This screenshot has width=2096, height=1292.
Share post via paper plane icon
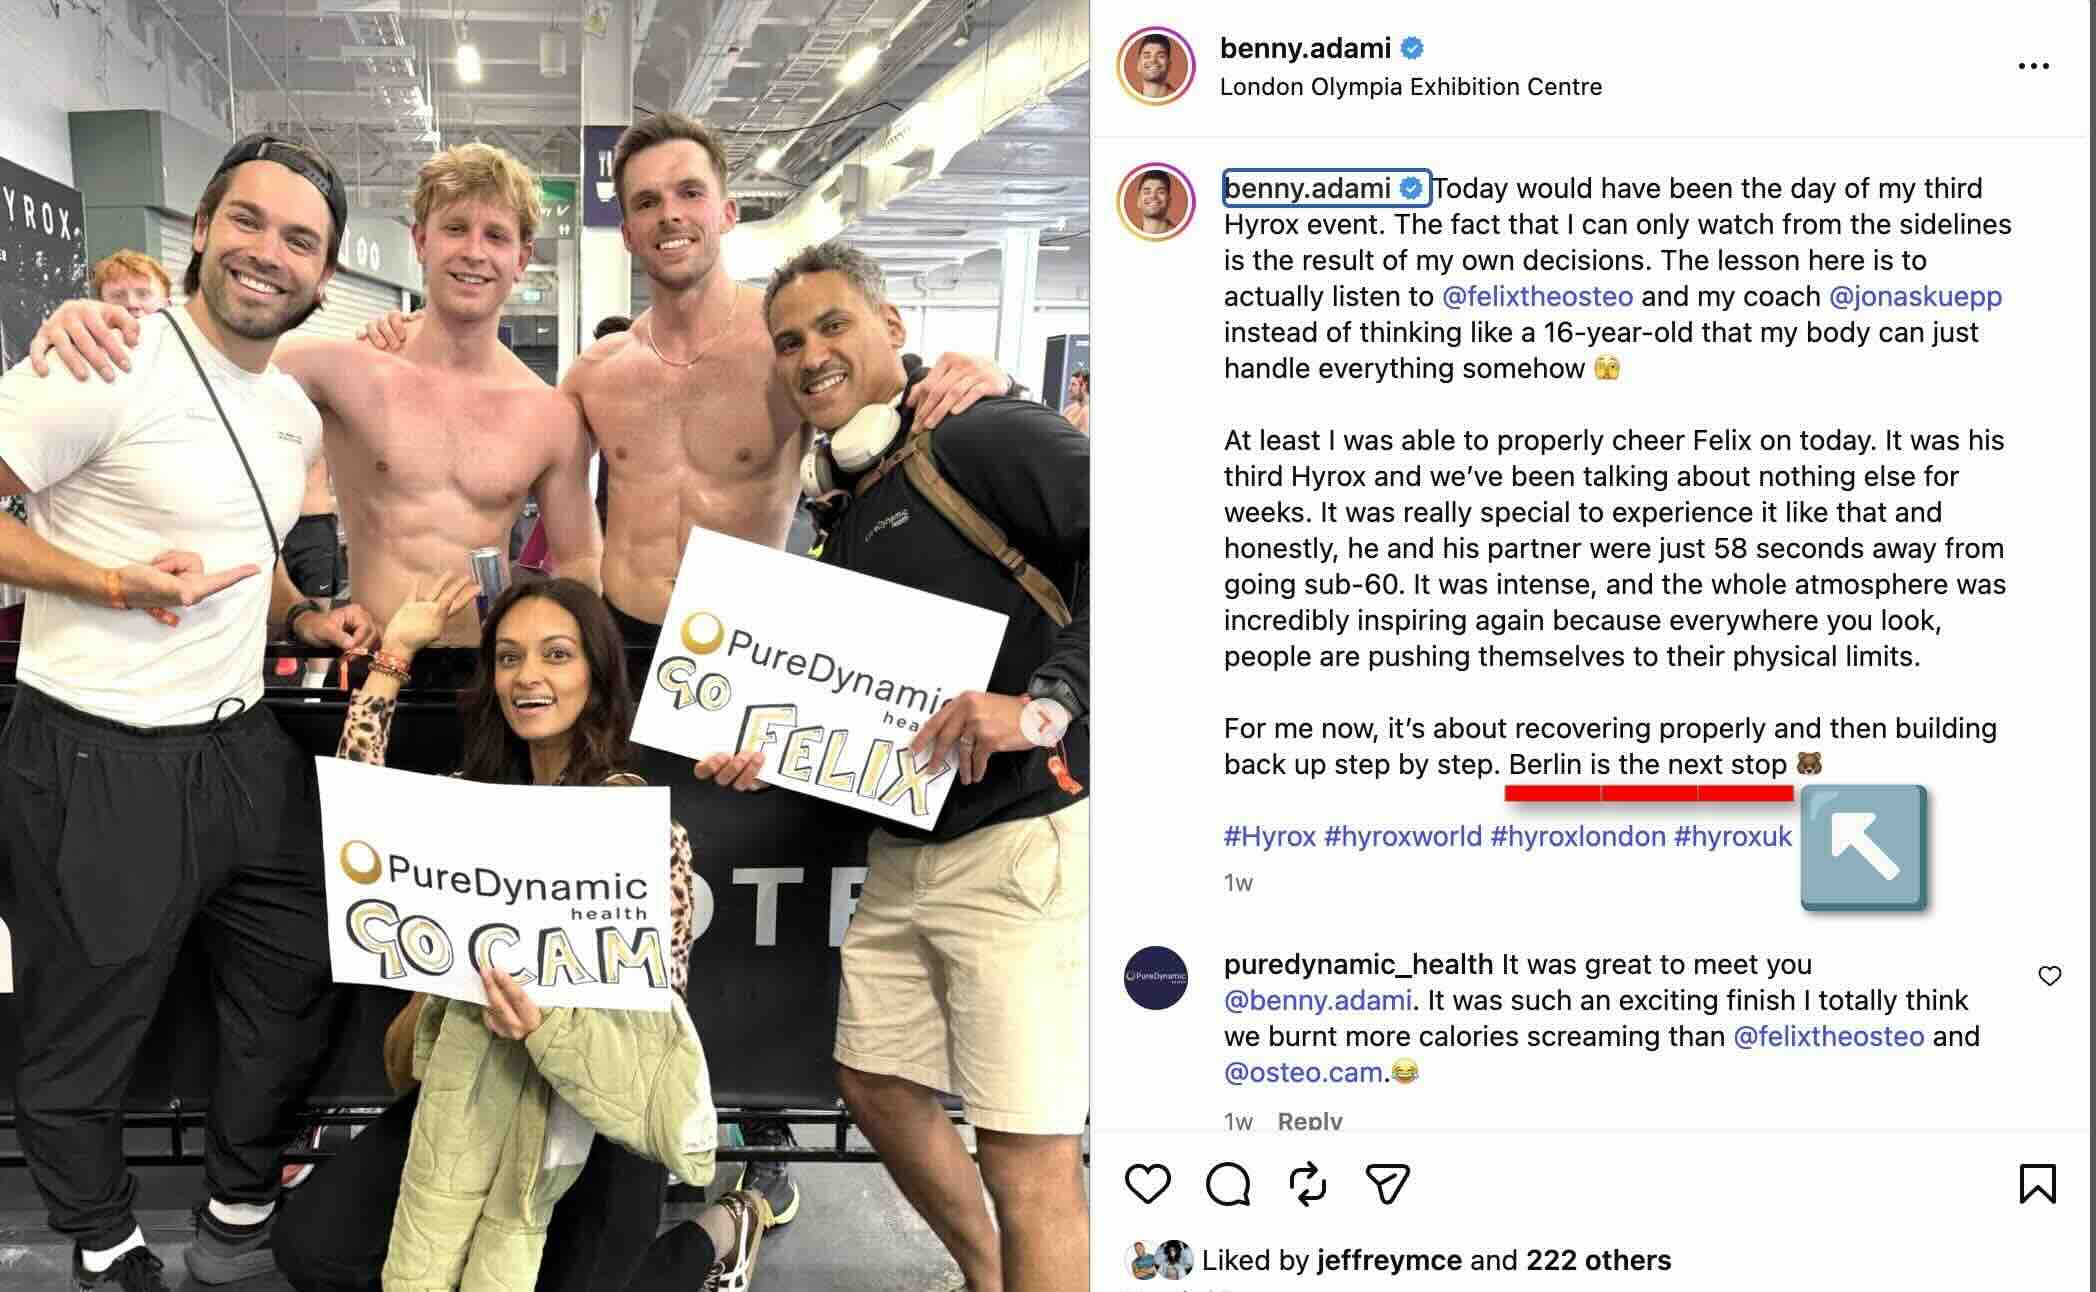pyautogui.click(x=1388, y=1184)
